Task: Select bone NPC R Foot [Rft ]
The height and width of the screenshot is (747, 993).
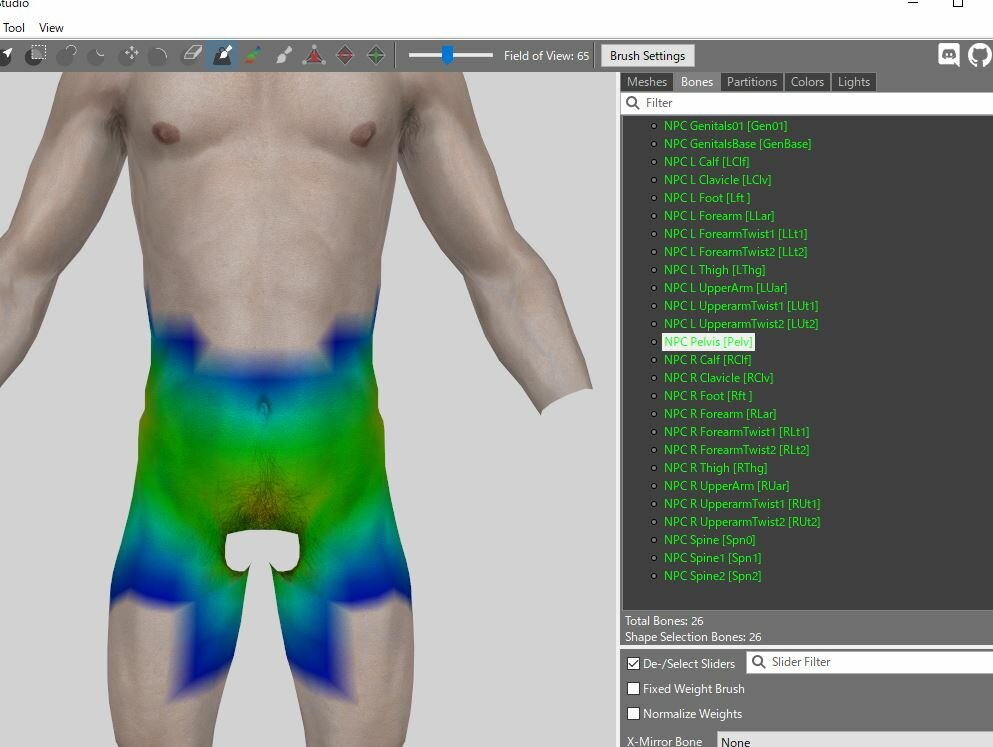Action: (708, 396)
